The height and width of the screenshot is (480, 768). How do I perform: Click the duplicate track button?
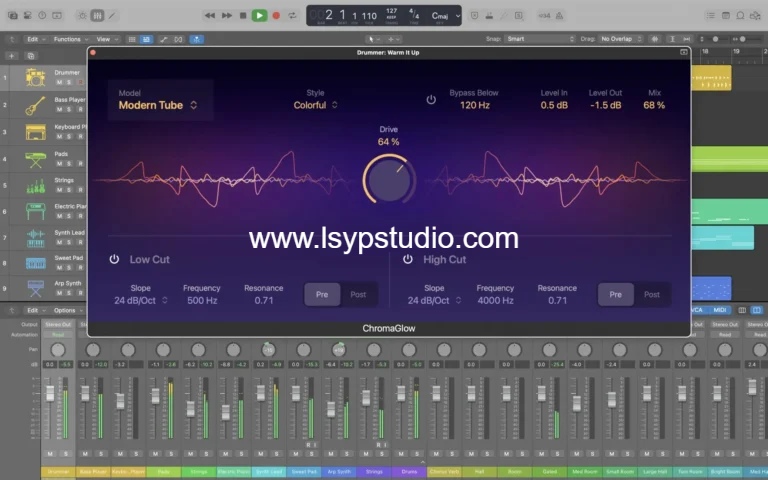click(x=30, y=56)
